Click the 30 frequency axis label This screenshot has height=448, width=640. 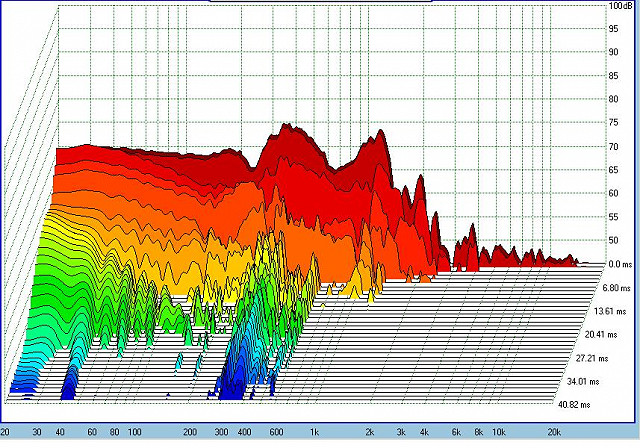[37, 432]
